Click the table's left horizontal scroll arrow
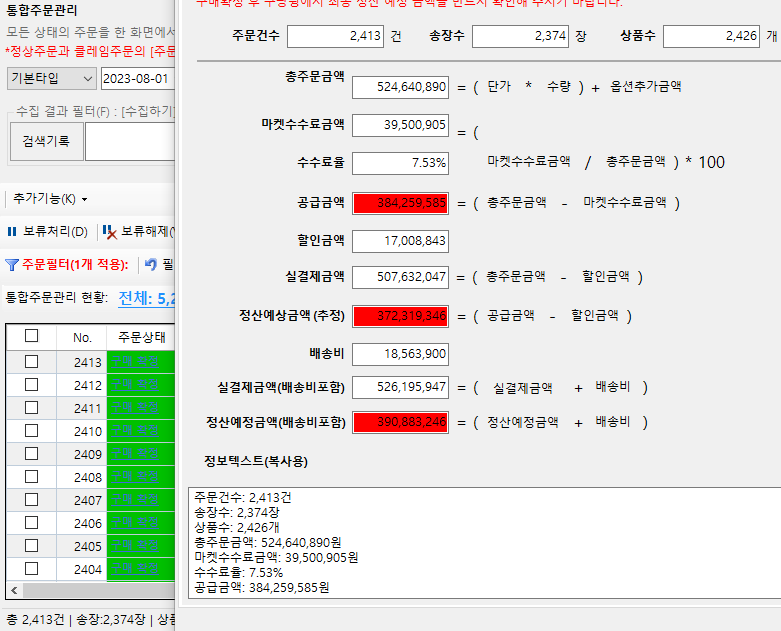781x631 pixels. [x=13, y=590]
